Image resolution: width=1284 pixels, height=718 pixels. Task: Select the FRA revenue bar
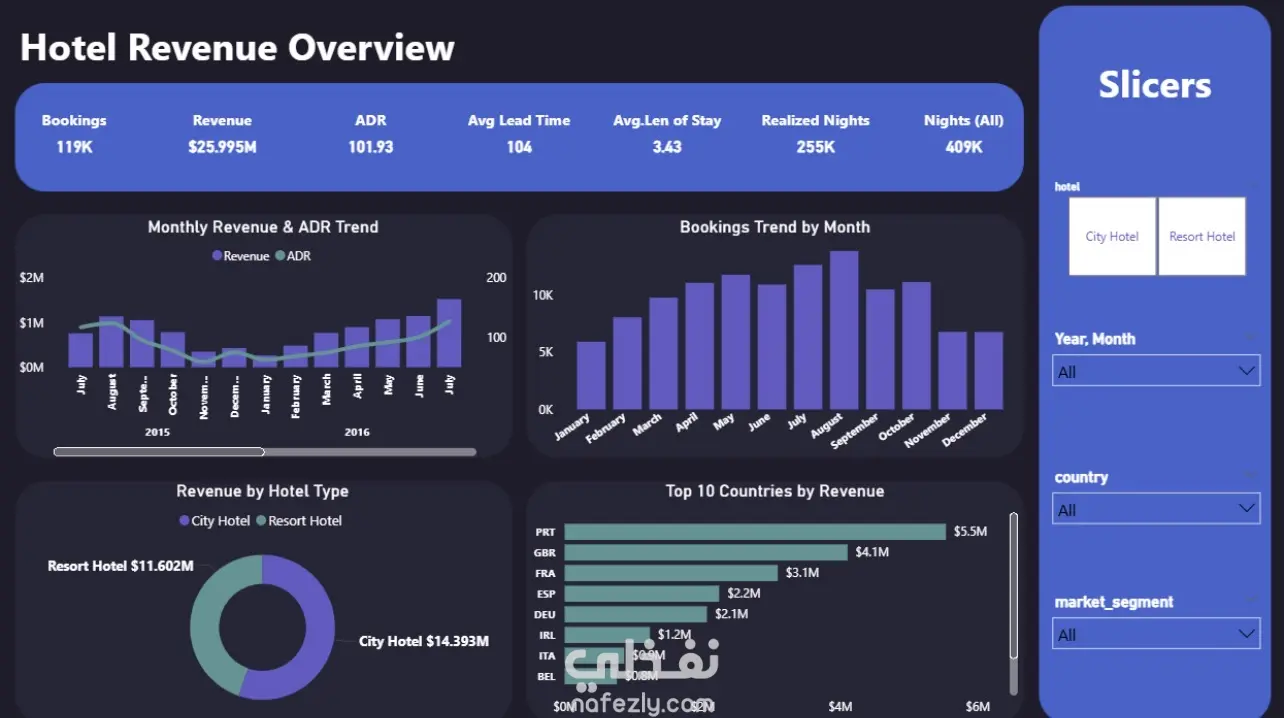[x=671, y=573]
